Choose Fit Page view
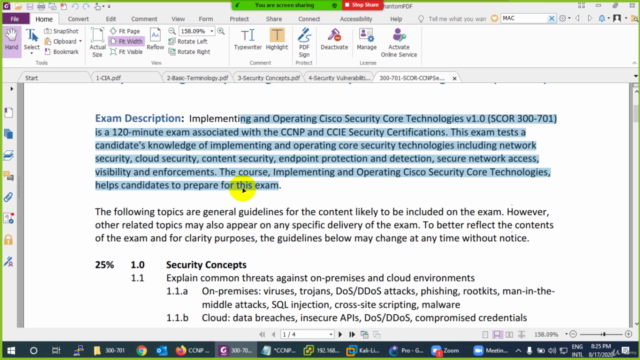The height and width of the screenshot is (360, 640). pos(125,31)
